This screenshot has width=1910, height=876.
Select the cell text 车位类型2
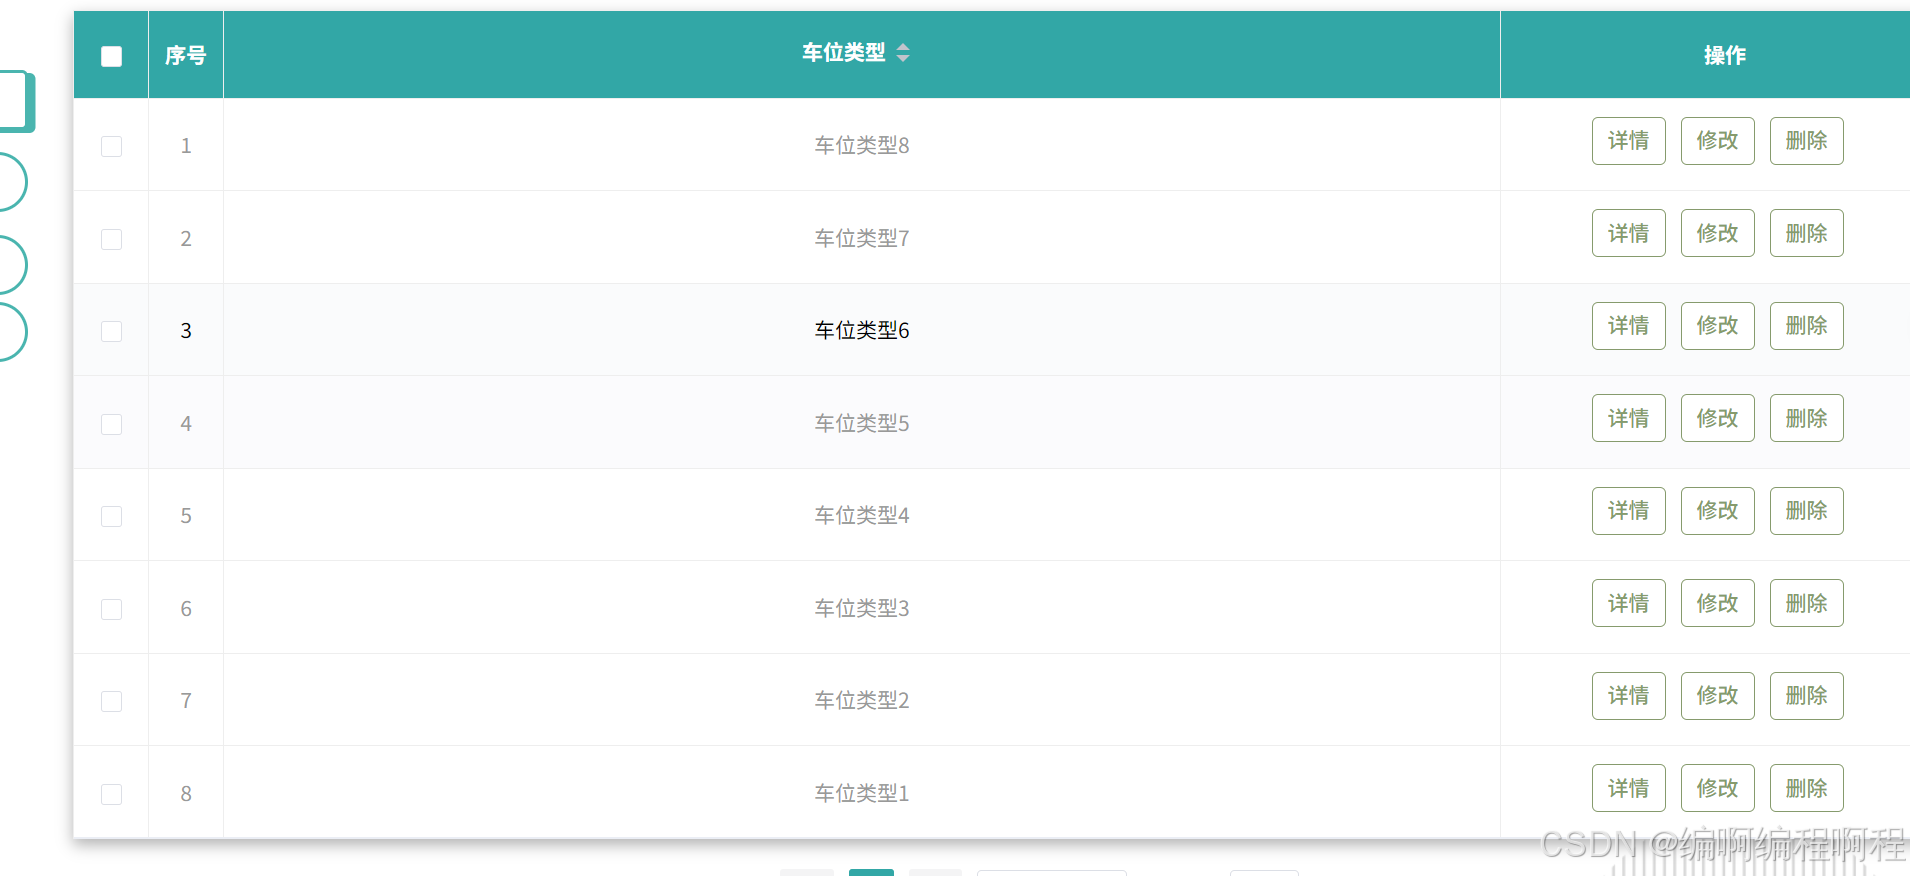click(862, 701)
